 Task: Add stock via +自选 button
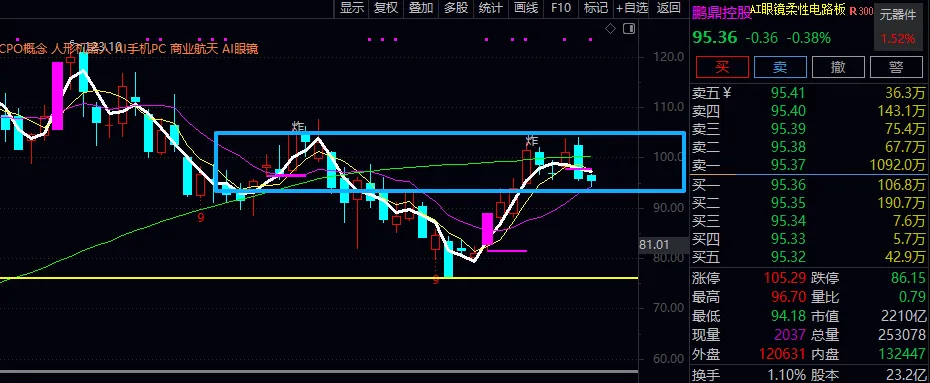coord(632,8)
